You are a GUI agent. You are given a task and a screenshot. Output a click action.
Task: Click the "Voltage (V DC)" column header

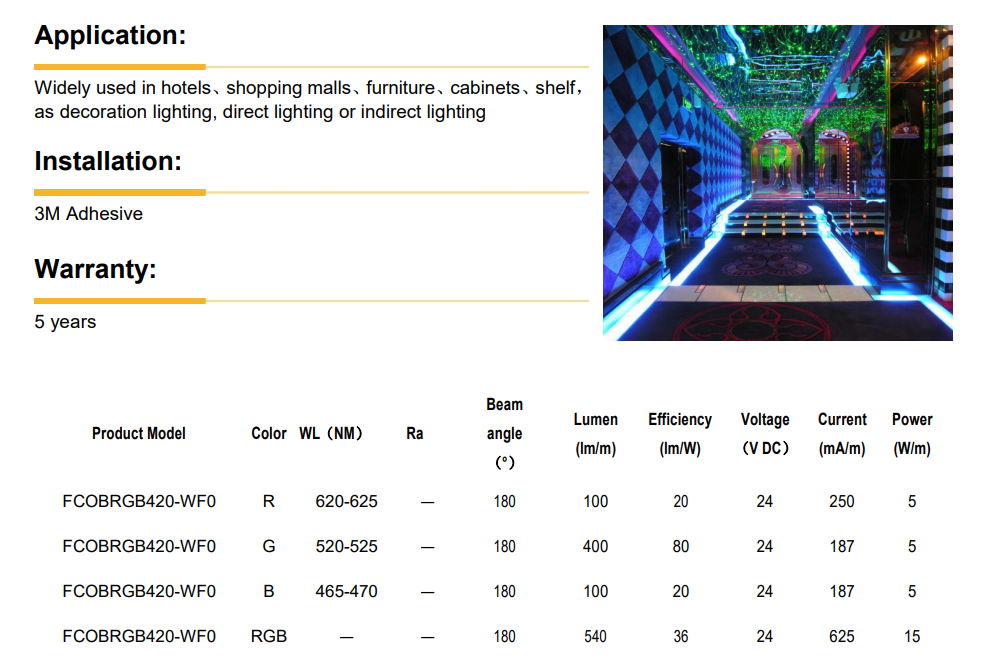tap(765, 434)
